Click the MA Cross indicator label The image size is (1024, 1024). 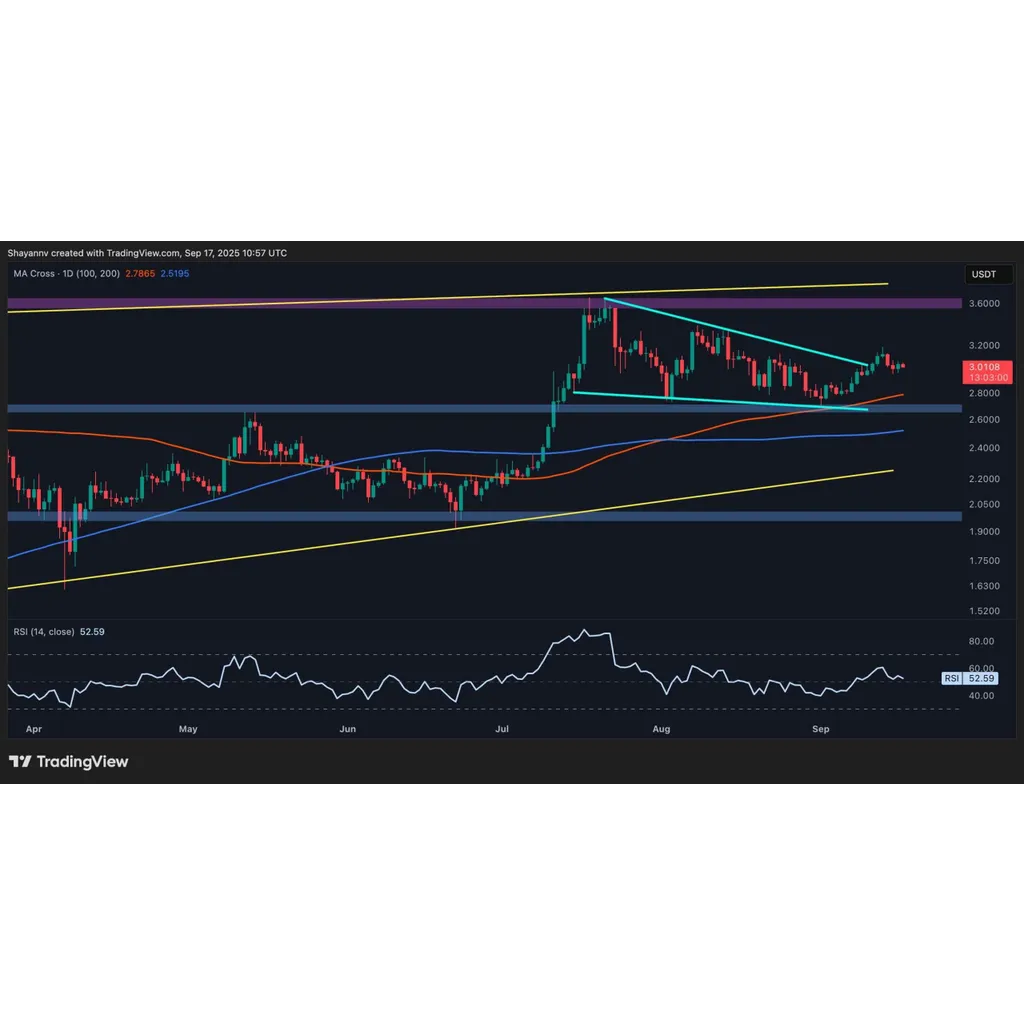(x=67, y=274)
